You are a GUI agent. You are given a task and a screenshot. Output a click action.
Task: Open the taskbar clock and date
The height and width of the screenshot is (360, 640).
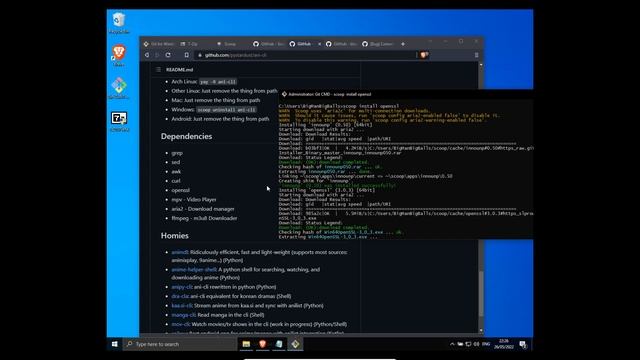(504, 344)
